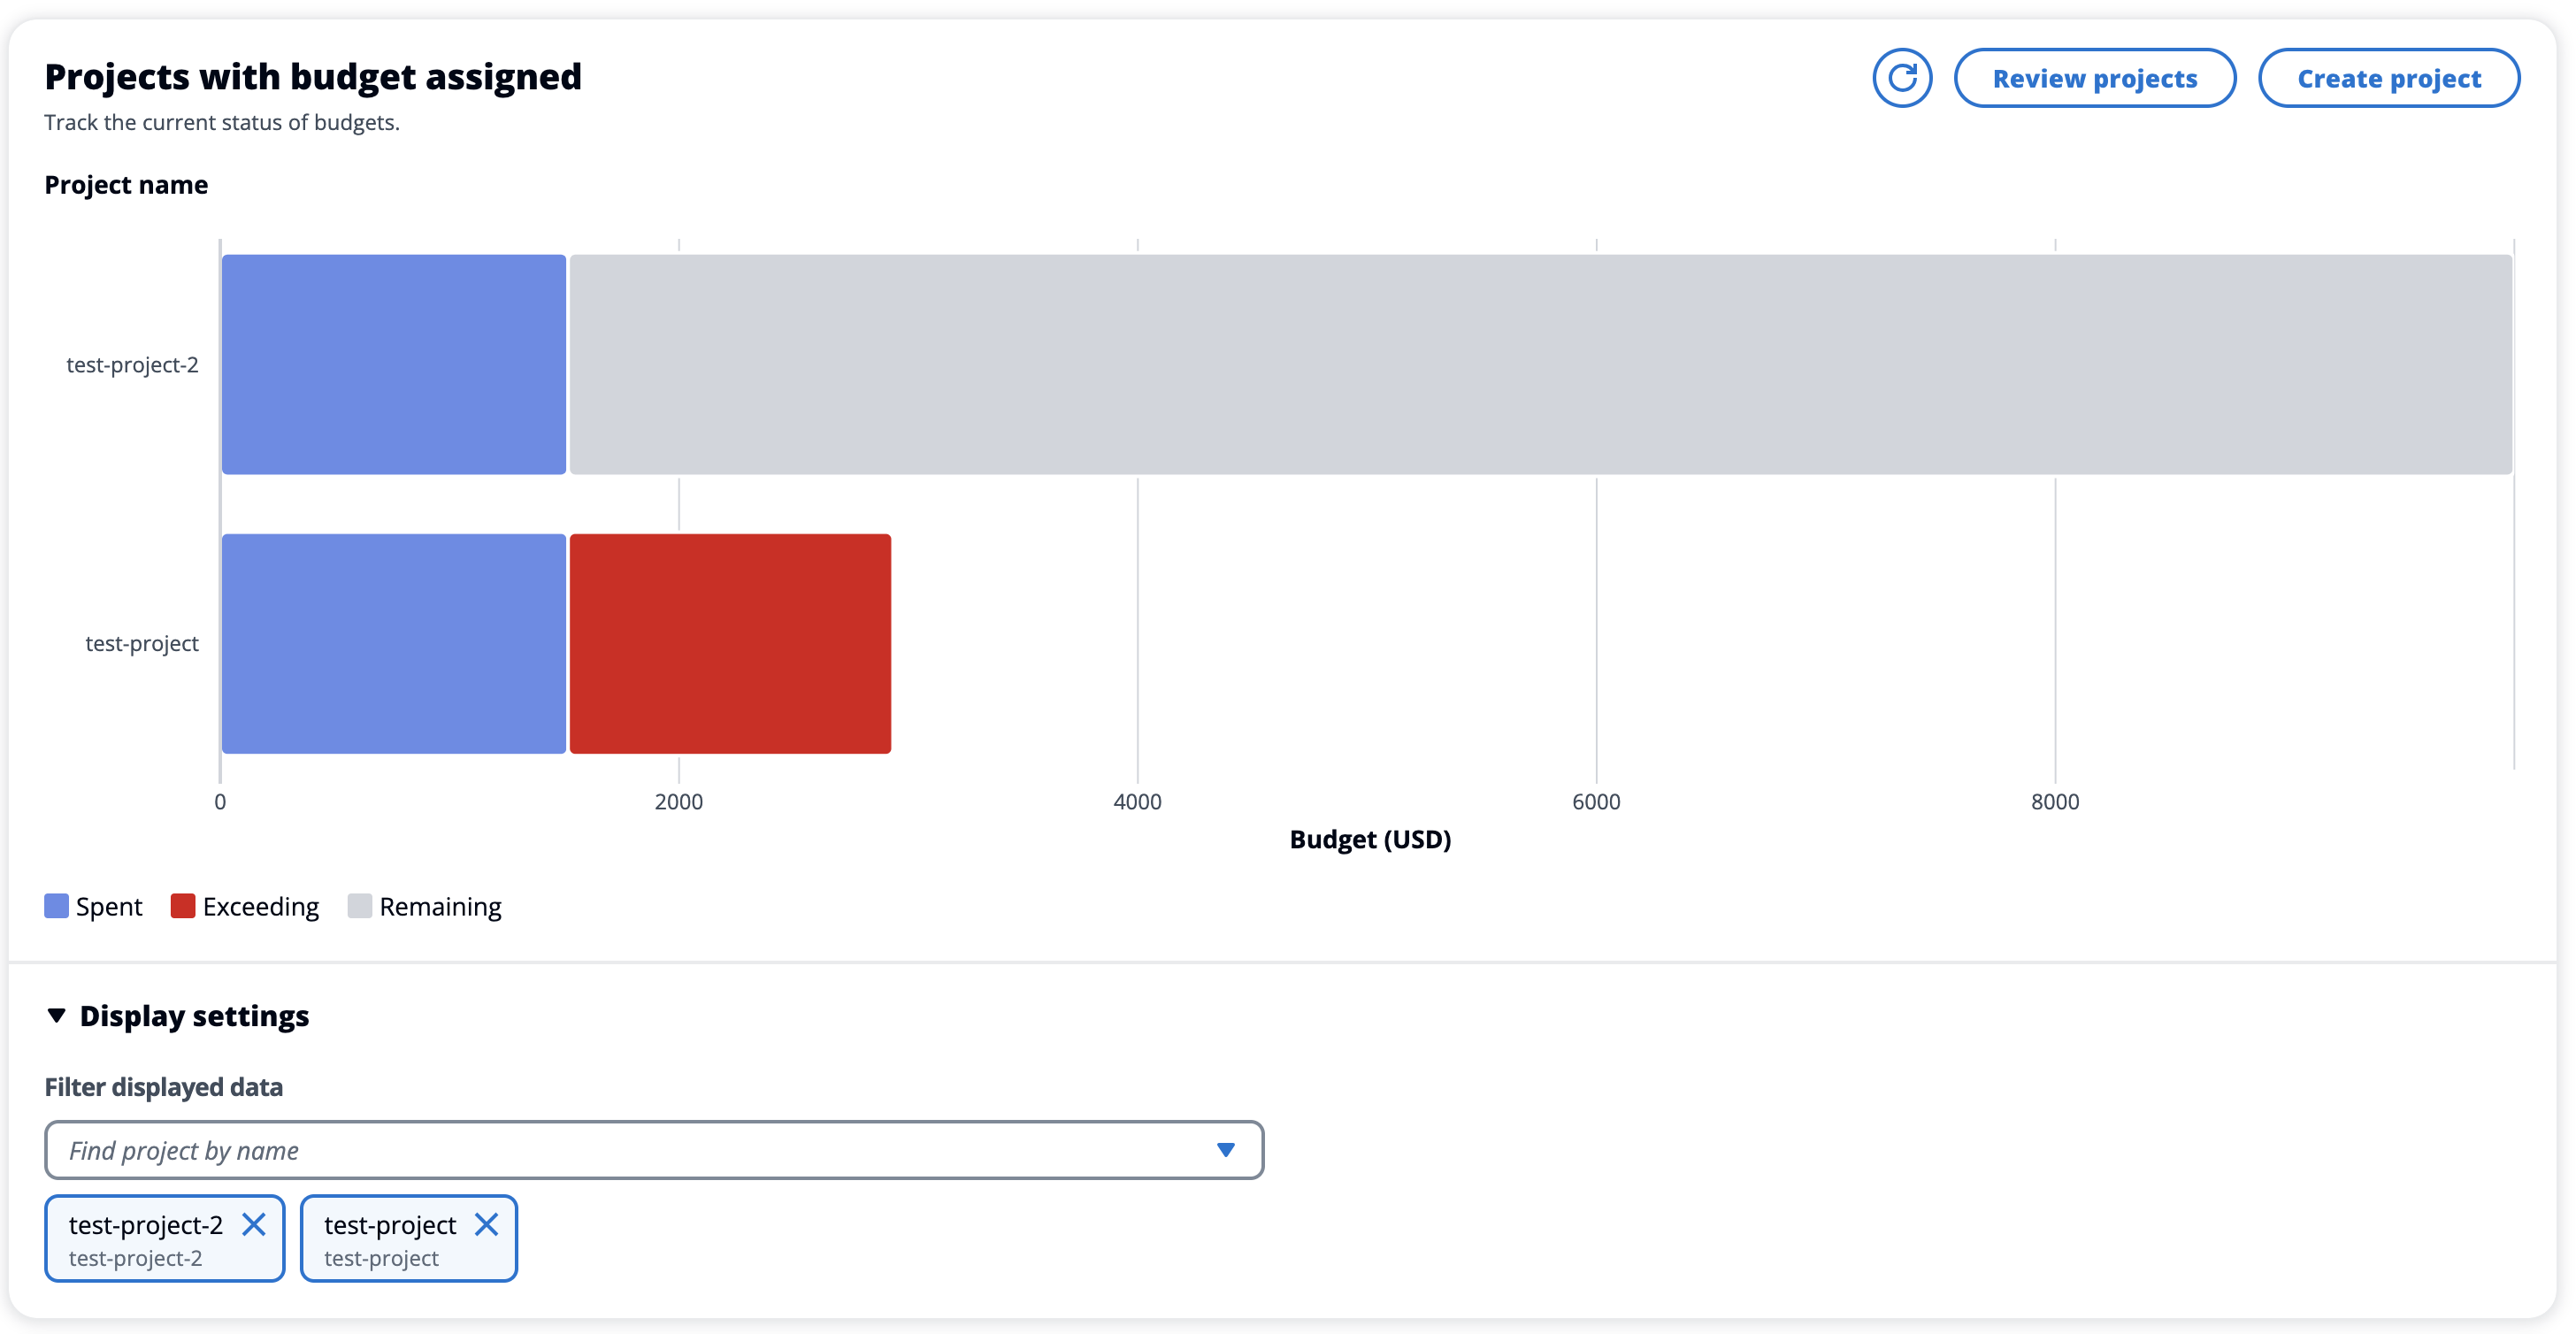Click the Budget (USD) axis label

tap(1370, 839)
